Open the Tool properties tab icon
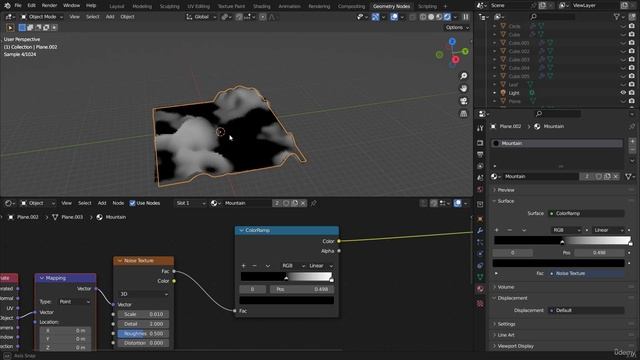 click(x=480, y=129)
